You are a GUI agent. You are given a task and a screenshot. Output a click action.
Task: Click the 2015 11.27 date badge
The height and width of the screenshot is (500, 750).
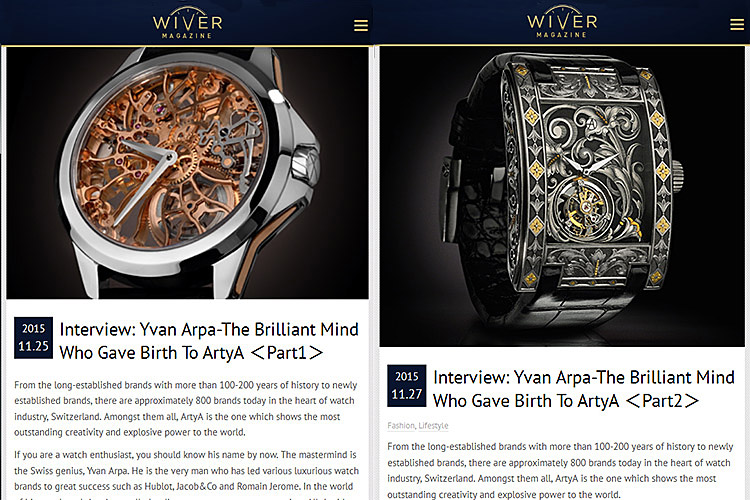pyautogui.click(x=407, y=386)
